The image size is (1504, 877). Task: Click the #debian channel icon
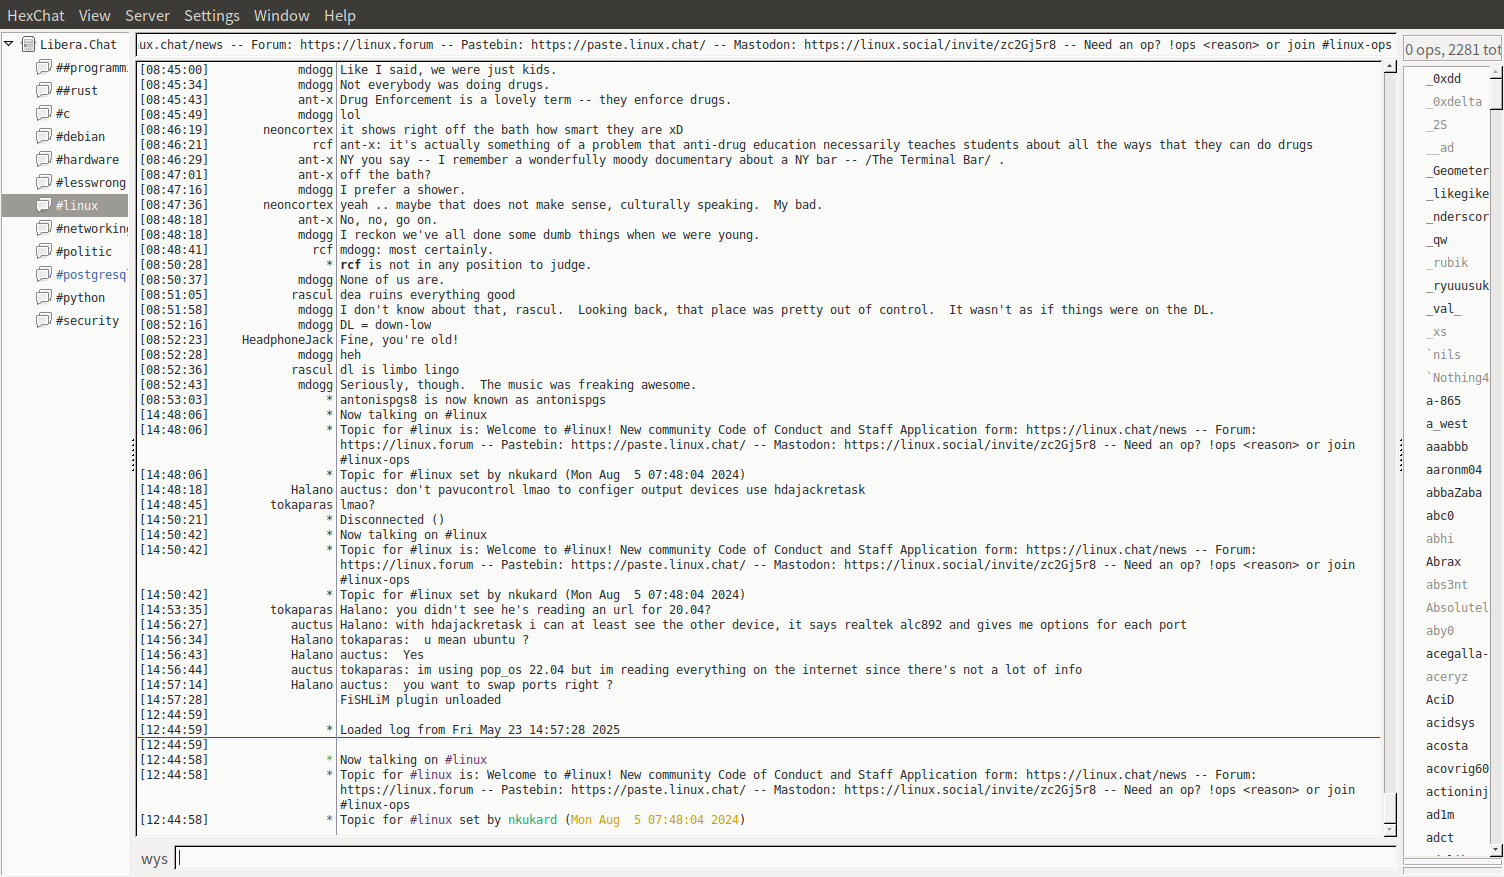point(44,136)
